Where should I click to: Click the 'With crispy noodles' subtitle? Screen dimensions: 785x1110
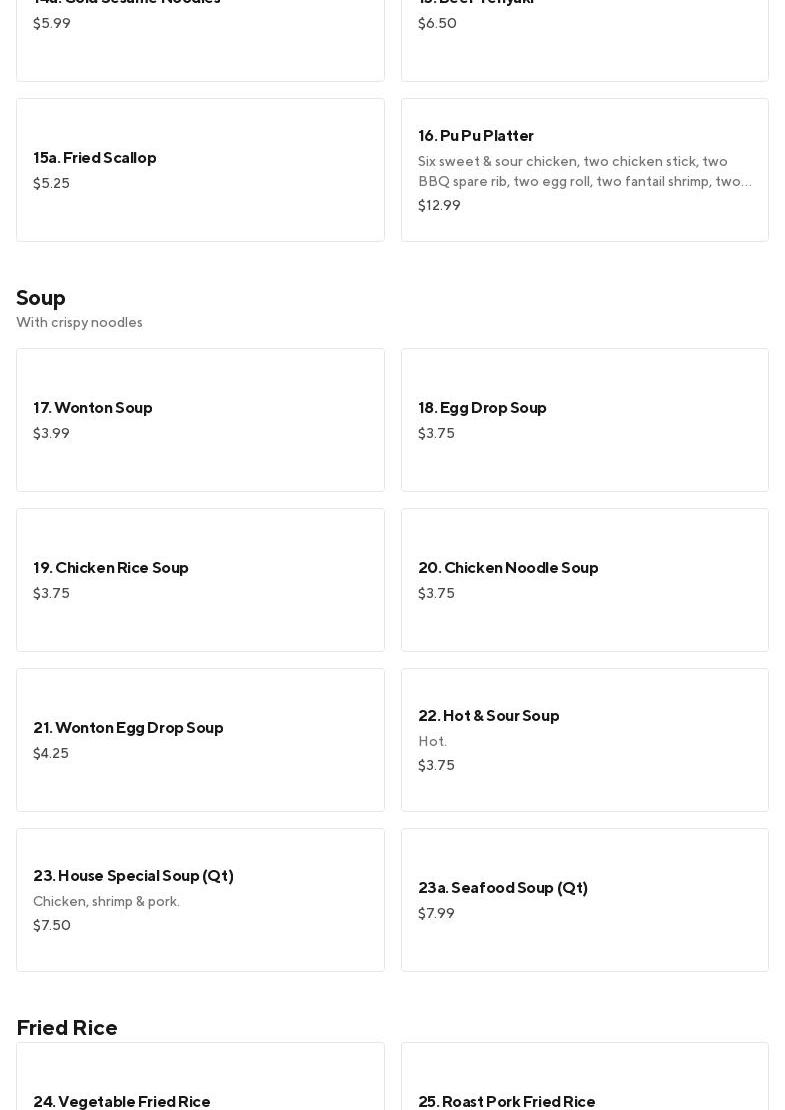pyautogui.click(x=79, y=322)
